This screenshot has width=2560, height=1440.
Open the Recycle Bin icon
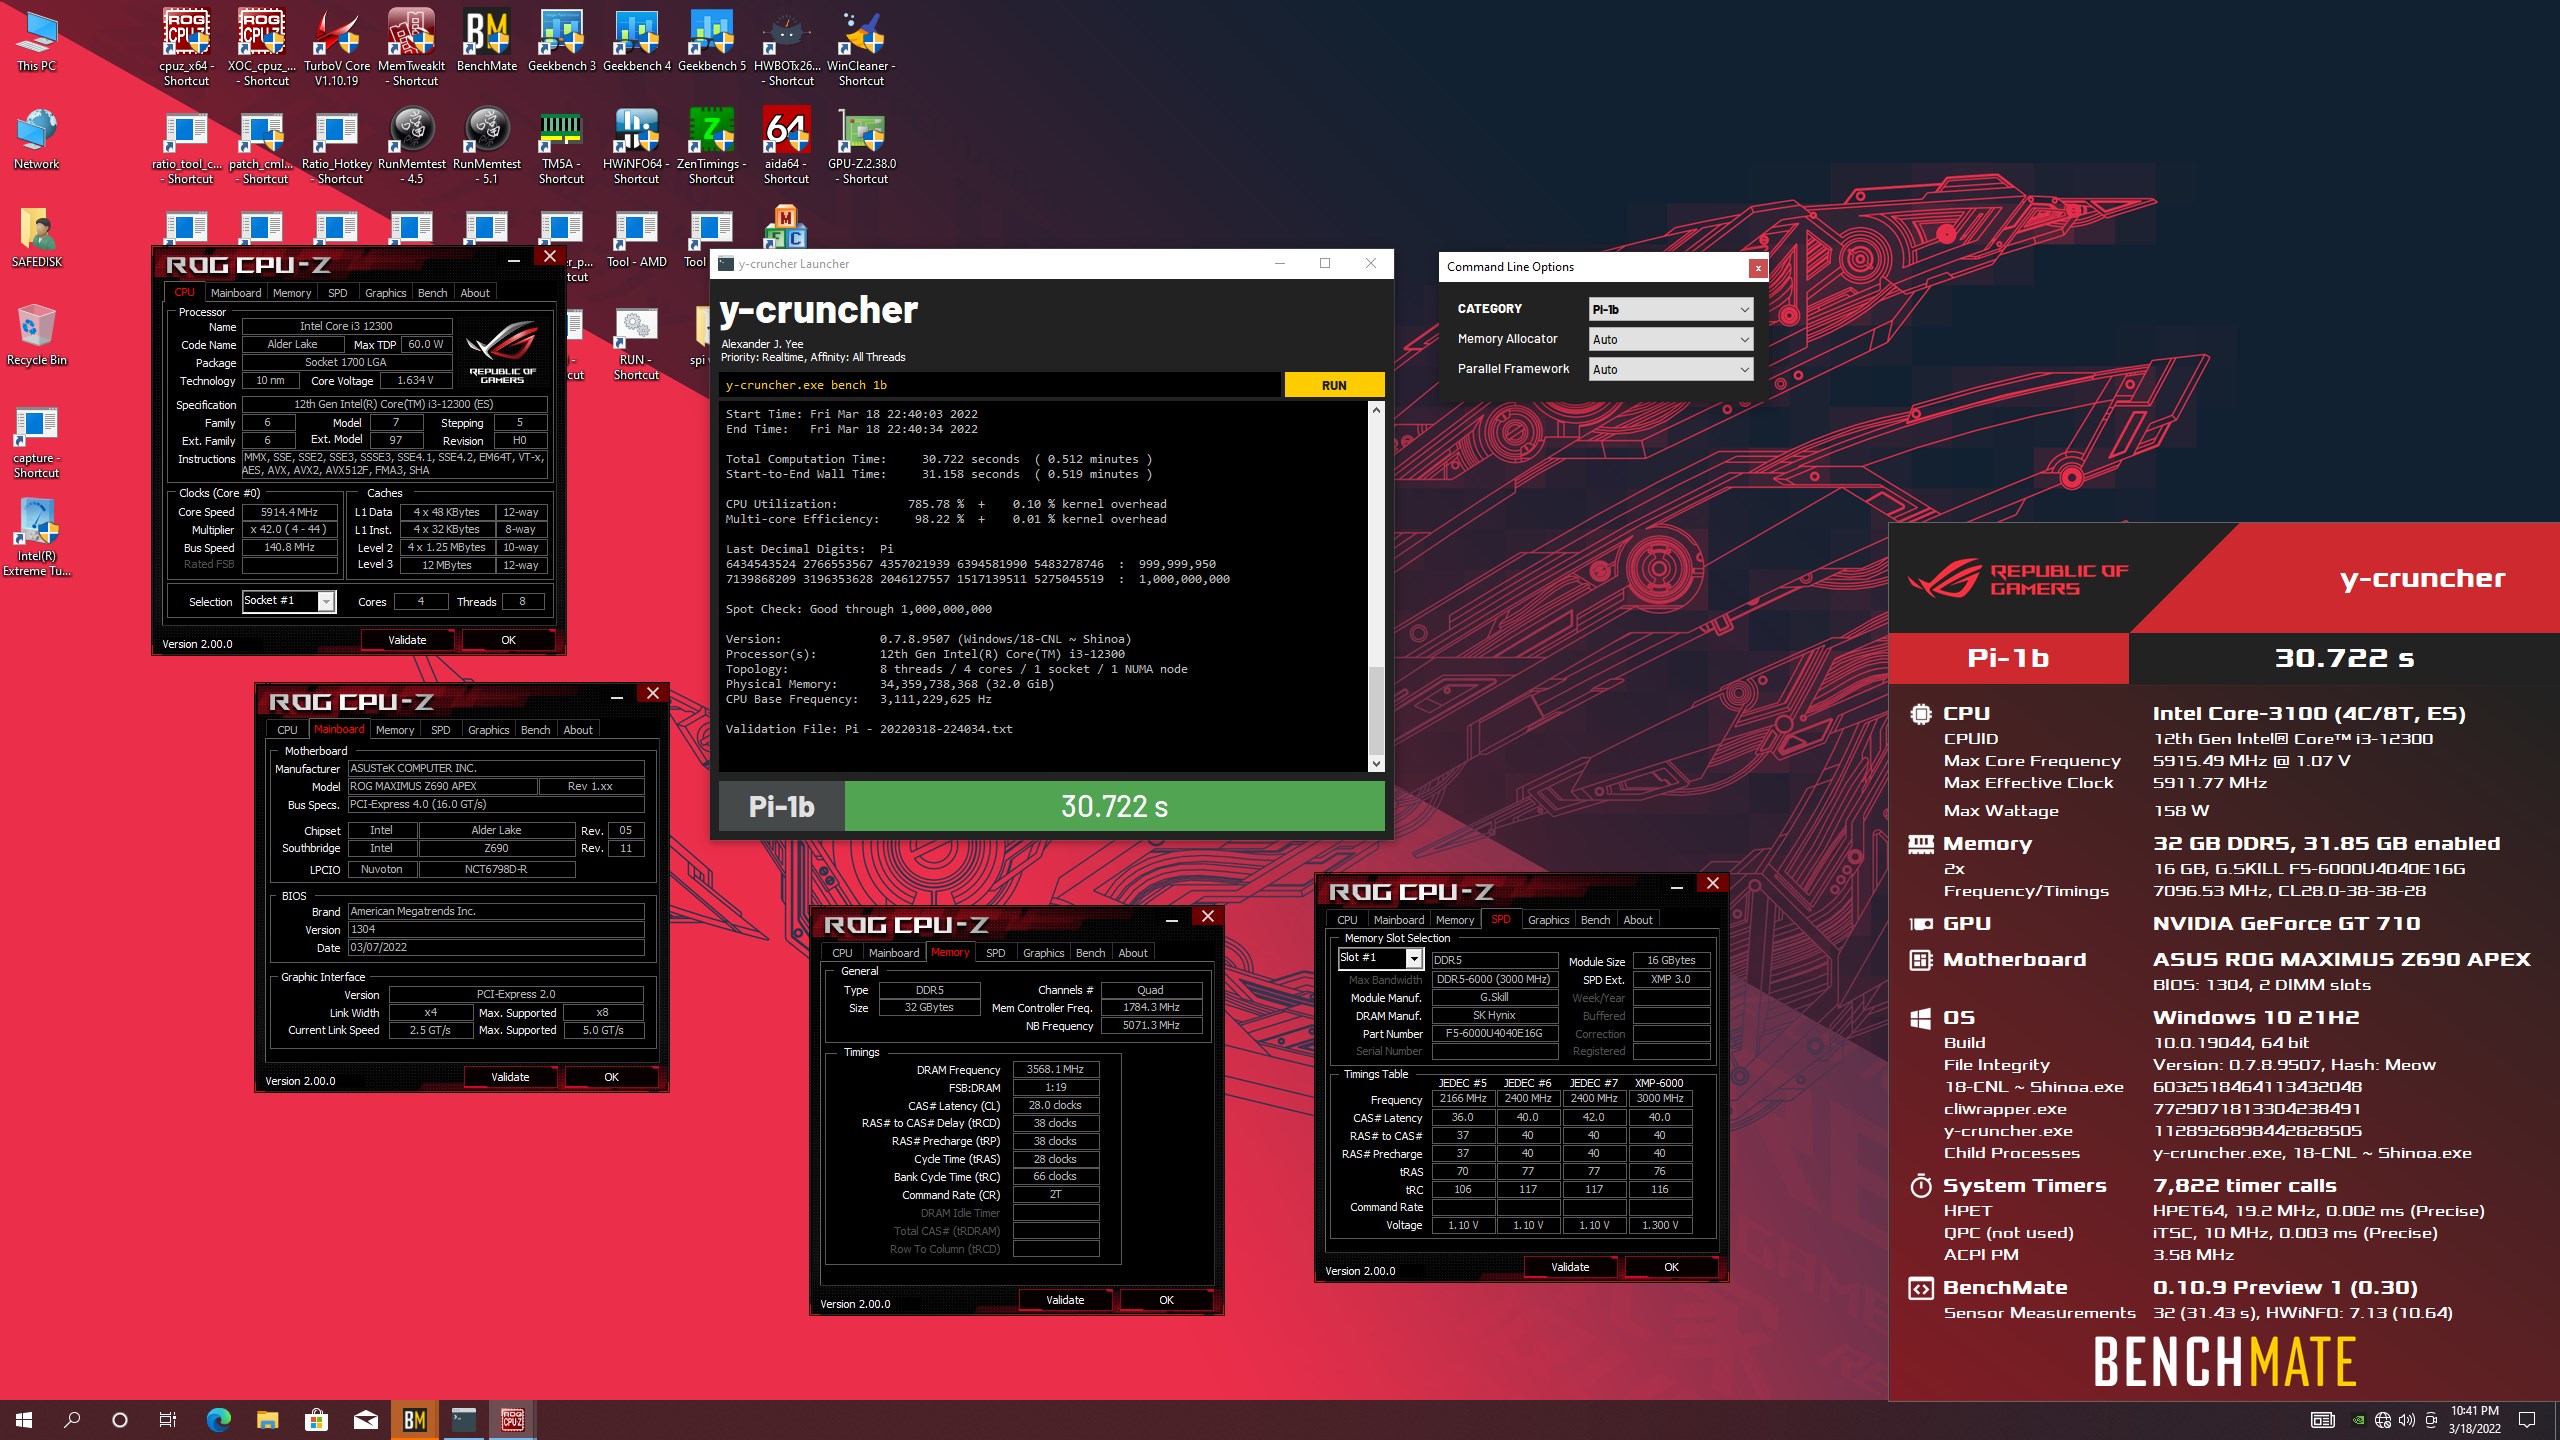37,335
